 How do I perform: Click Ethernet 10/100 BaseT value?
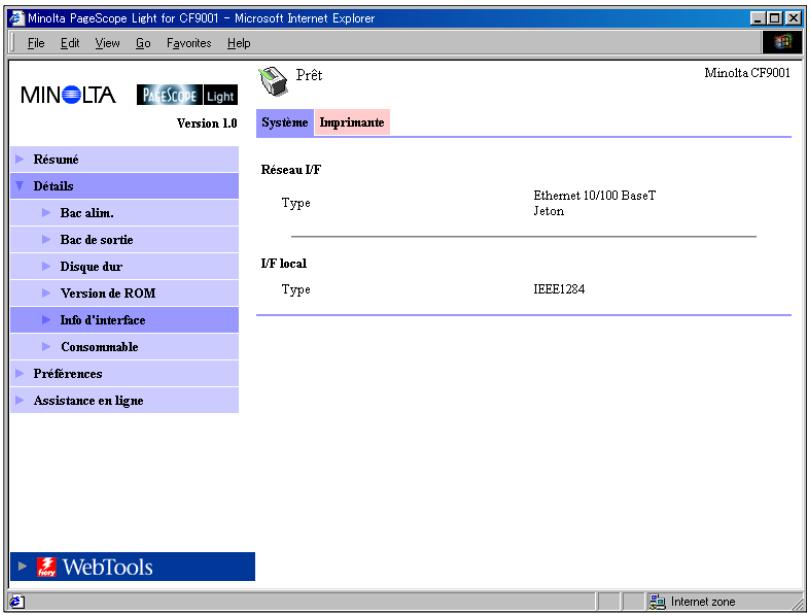(595, 195)
